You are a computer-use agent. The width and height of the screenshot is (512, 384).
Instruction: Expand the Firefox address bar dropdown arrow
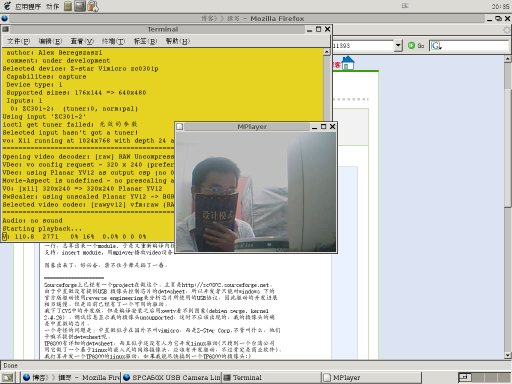pos(398,45)
